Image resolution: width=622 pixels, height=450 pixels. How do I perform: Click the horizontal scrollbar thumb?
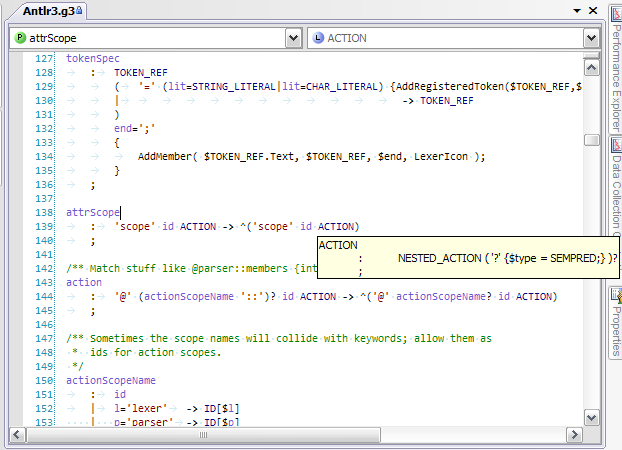coord(203,435)
